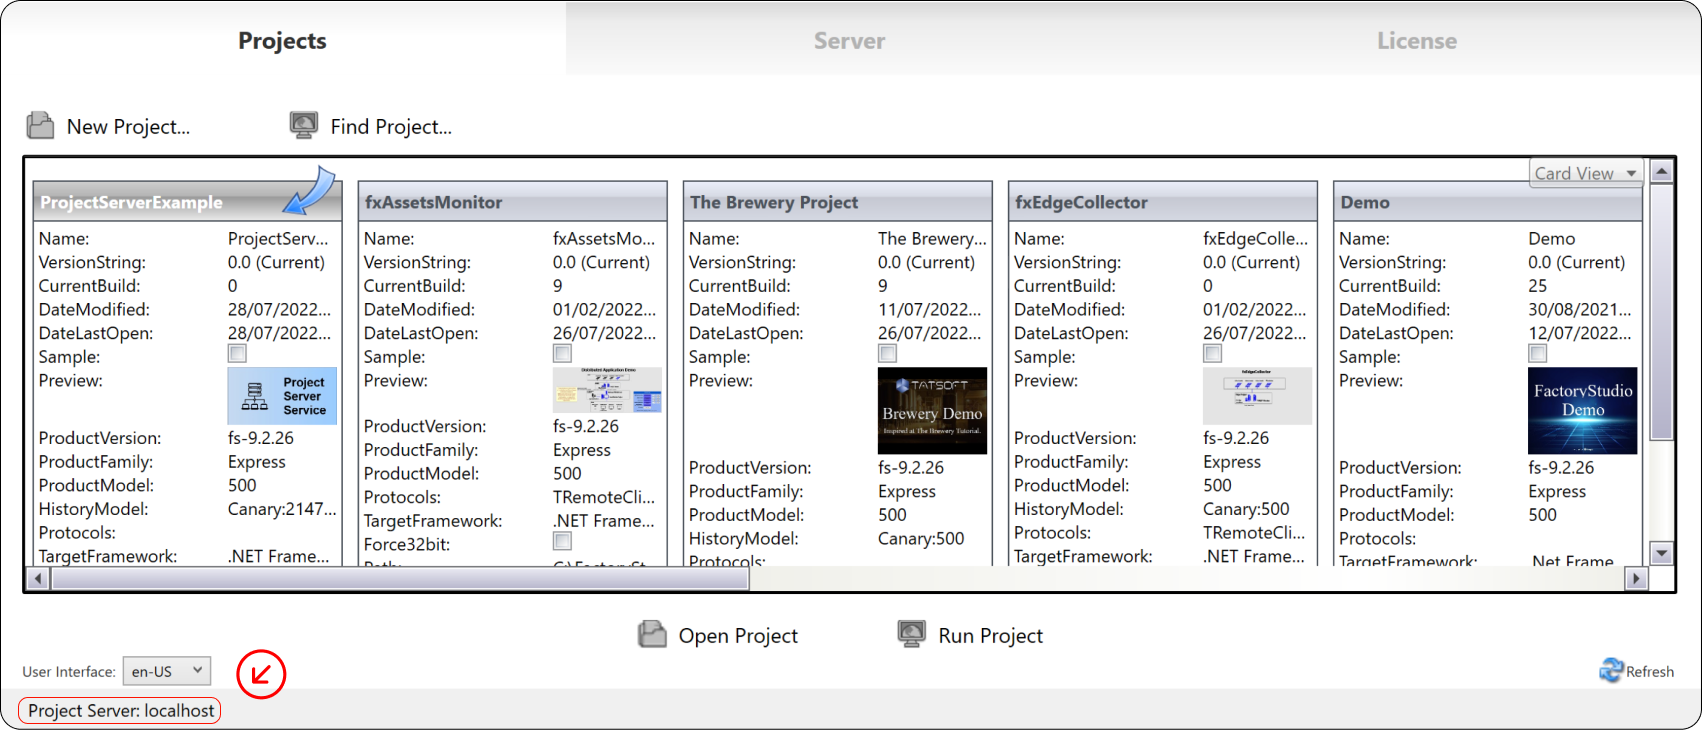This screenshot has height=730, width=1702.
Task: Click CurrentBuild value 25 in Demo card
Action: pos(1538,286)
